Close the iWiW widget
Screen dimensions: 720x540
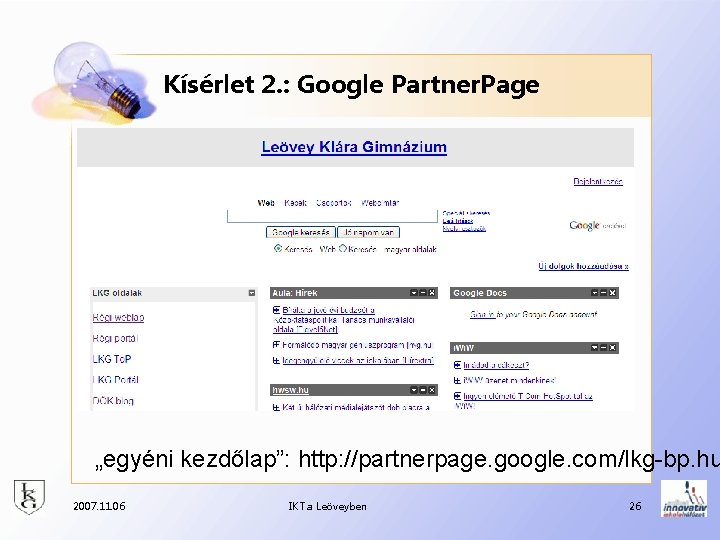(613, 348)
